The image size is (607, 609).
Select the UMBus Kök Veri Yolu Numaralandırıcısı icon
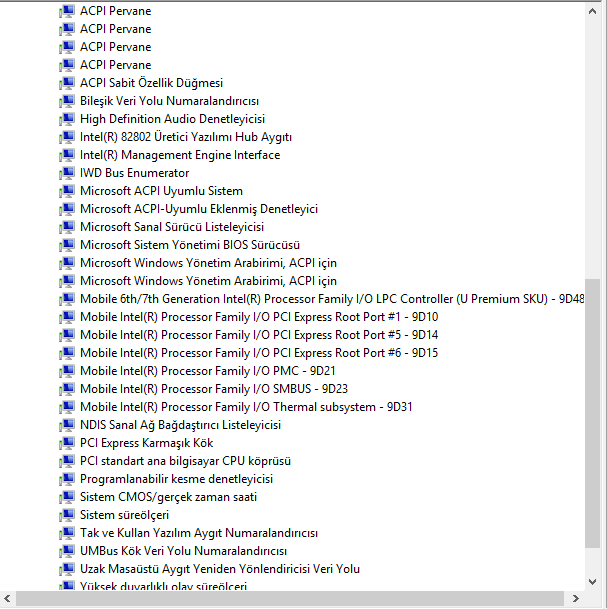point(67,551)
